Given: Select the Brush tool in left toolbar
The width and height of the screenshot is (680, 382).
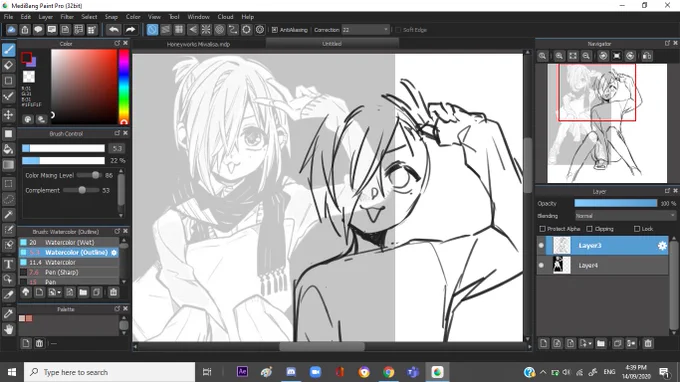Looking at the screenshot, I should 9,50.
